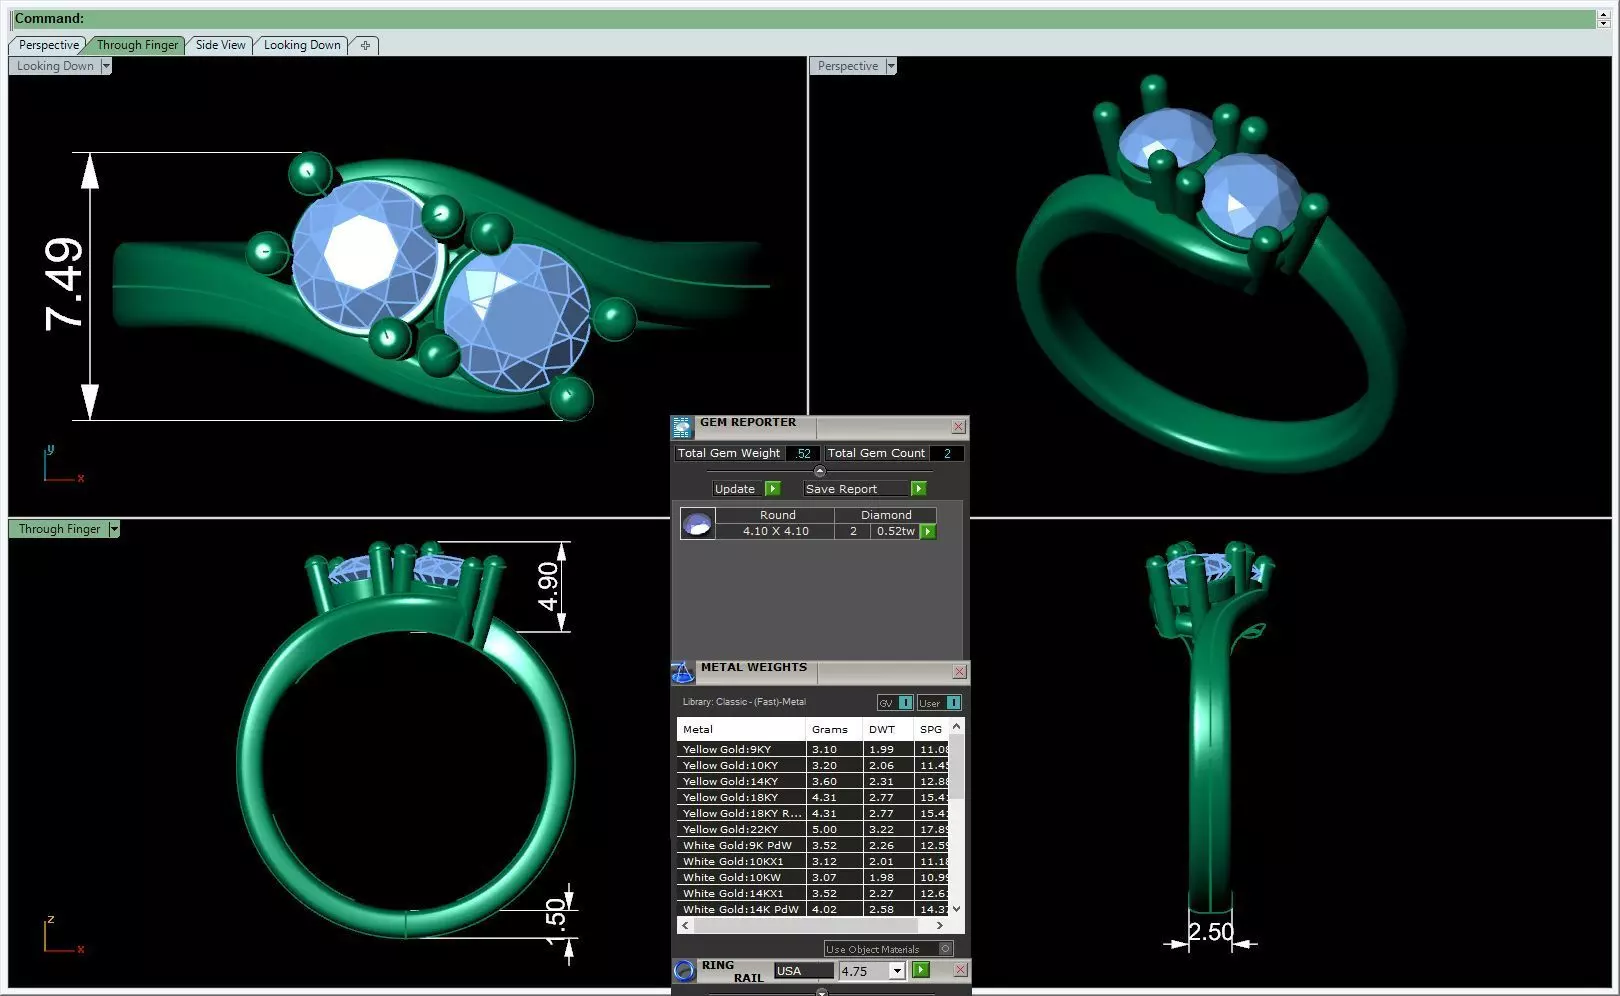Click the Perspective viewport title
This screenshot has width=1620, height=996.
(x=847, y=66)
